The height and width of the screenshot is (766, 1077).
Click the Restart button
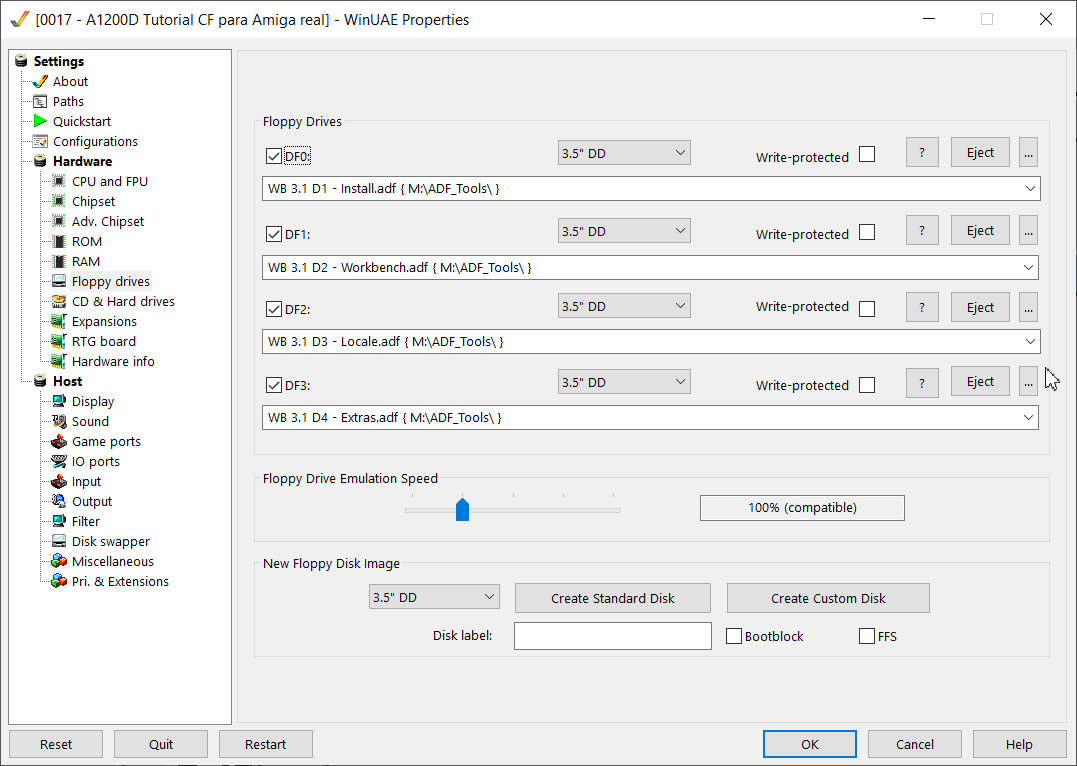pyautogui.click(x=266, y=744)
